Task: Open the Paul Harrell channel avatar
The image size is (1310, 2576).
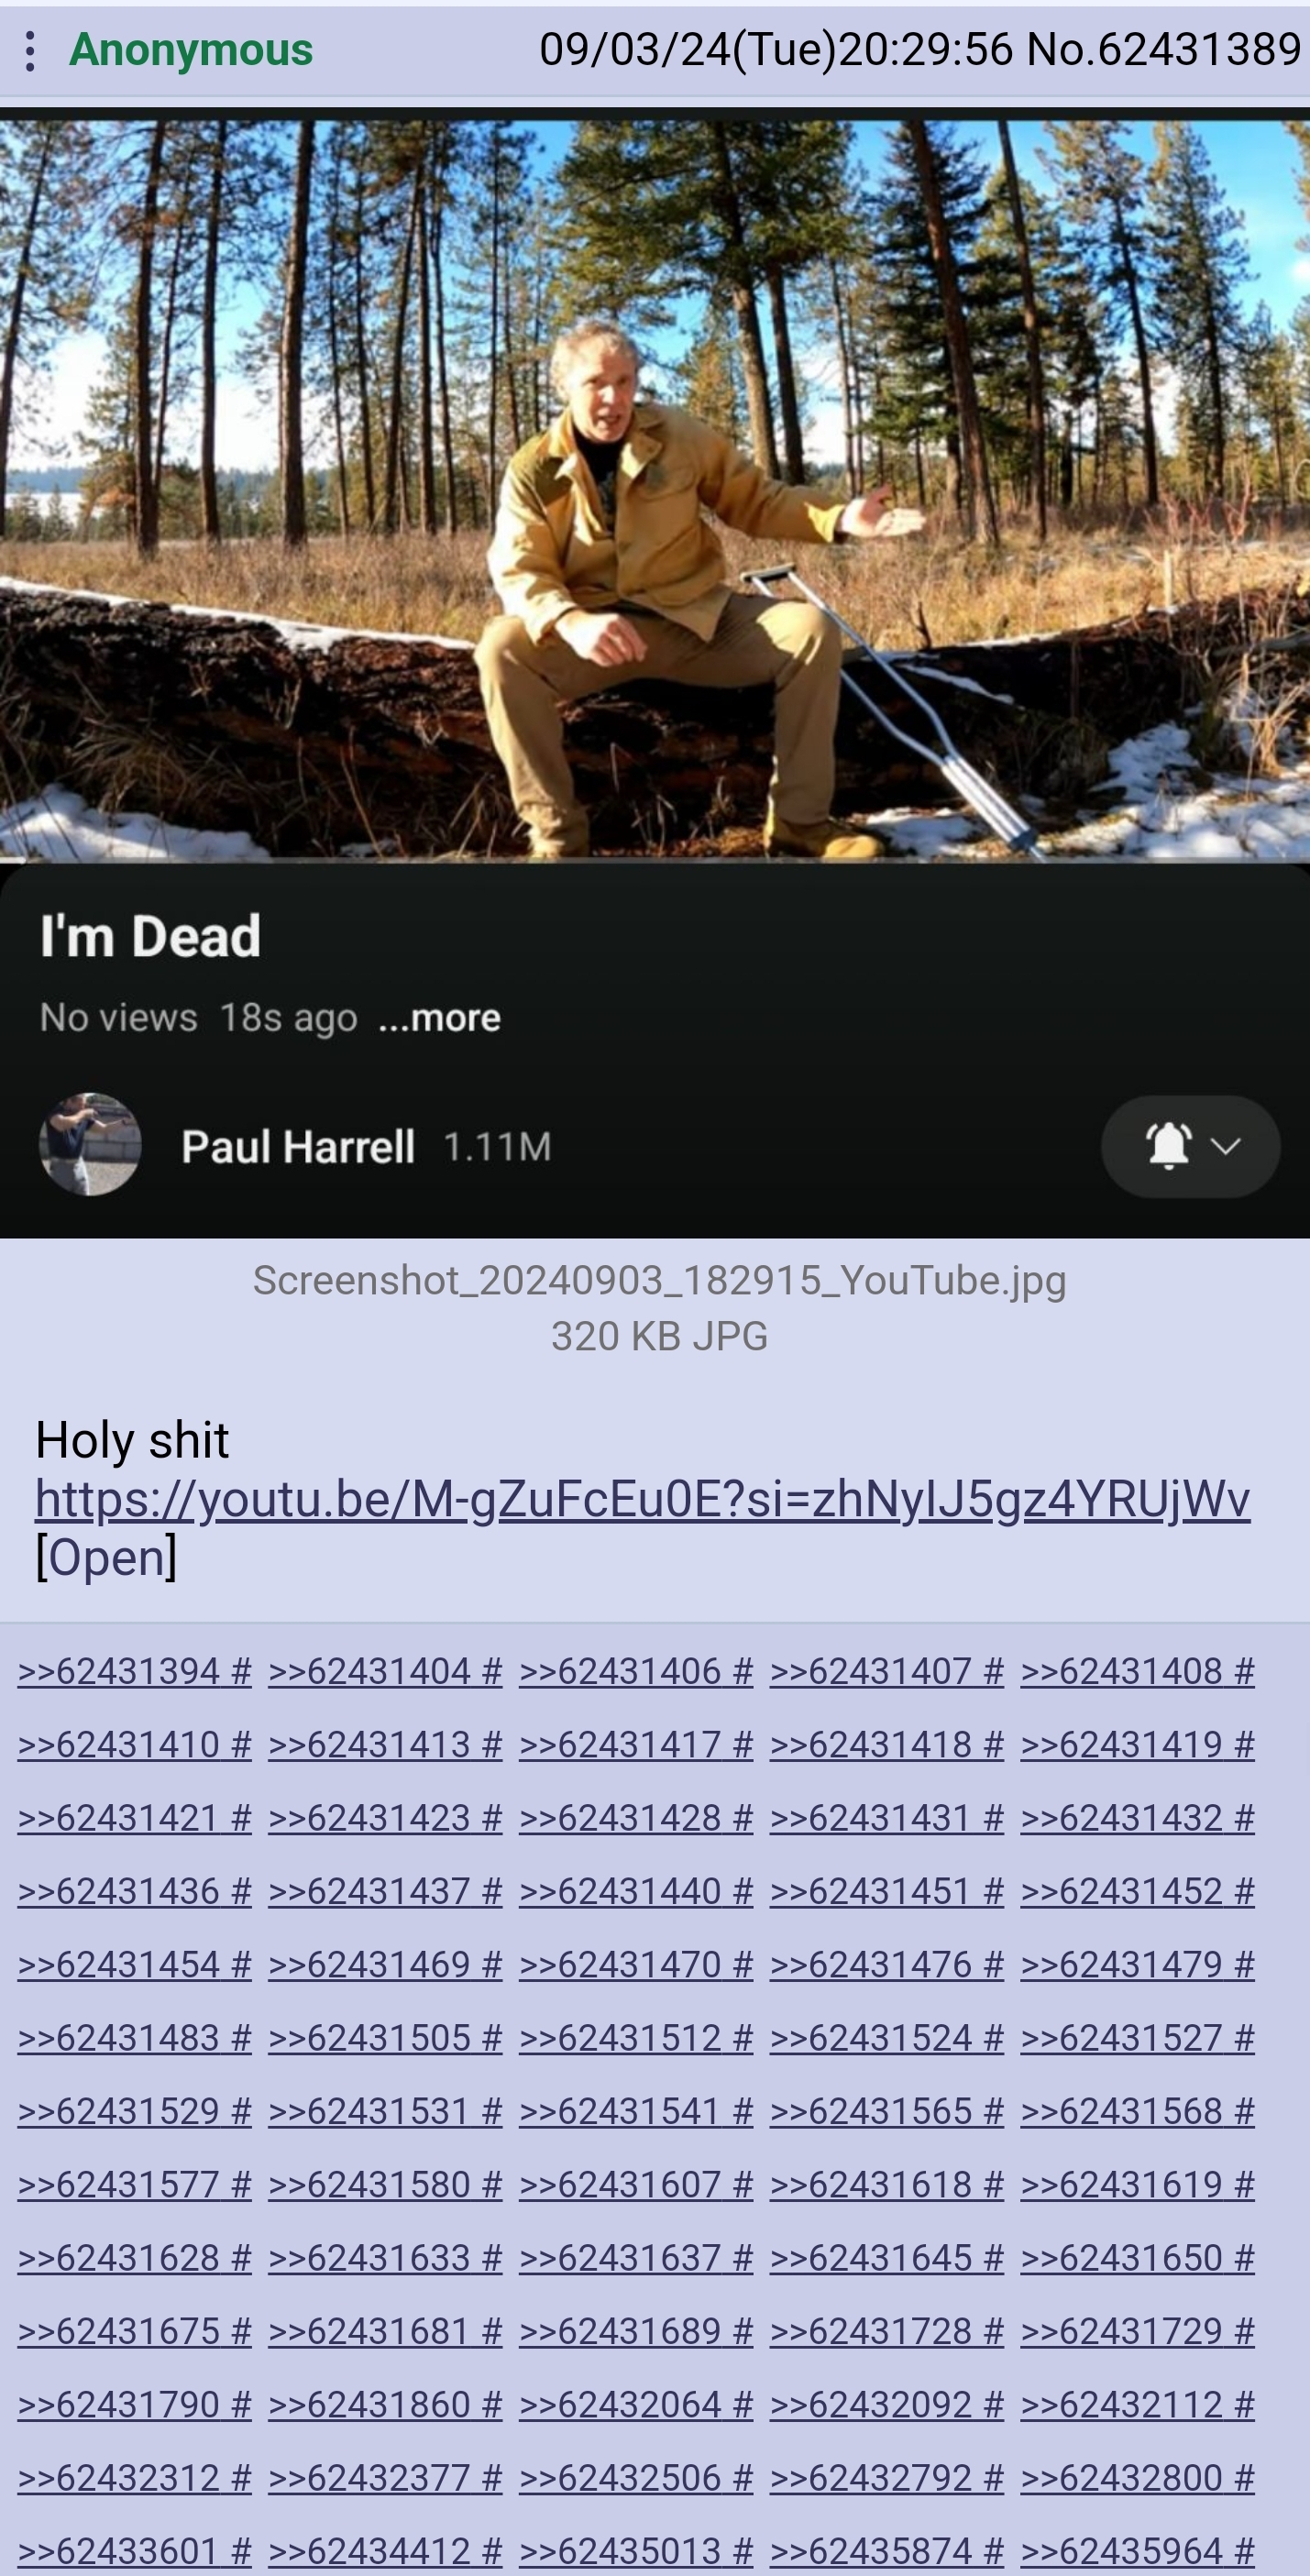Action: click(90, 1144)
